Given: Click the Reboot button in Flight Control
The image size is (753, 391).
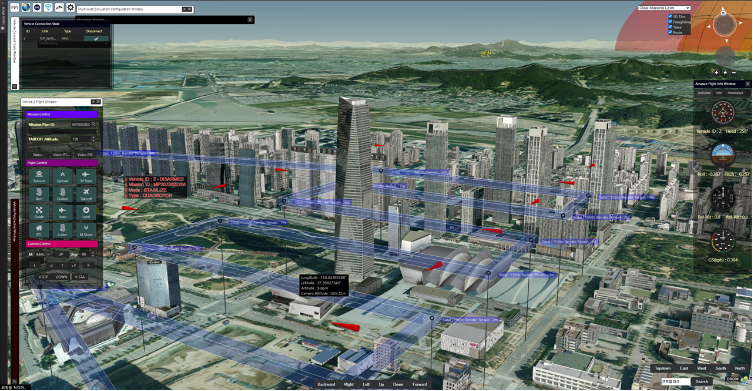Looking at the screenshot, I should click(x=39, y=176).
